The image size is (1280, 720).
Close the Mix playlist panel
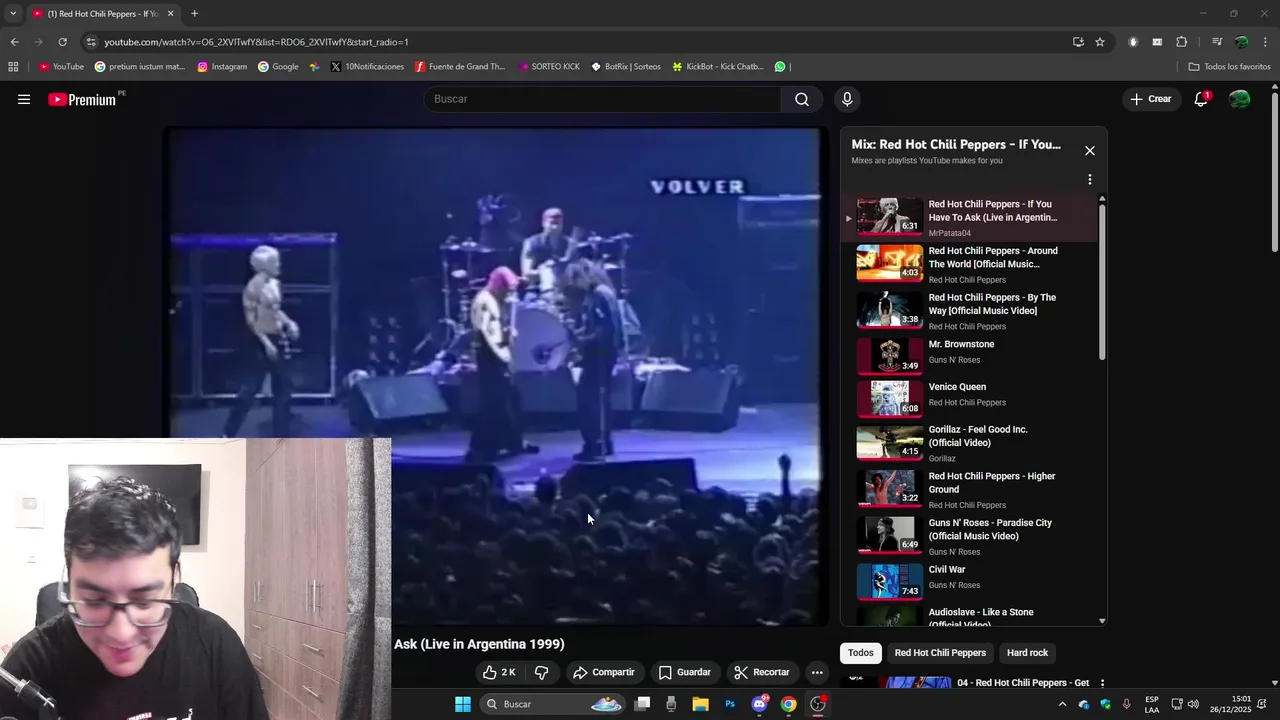1090,151
